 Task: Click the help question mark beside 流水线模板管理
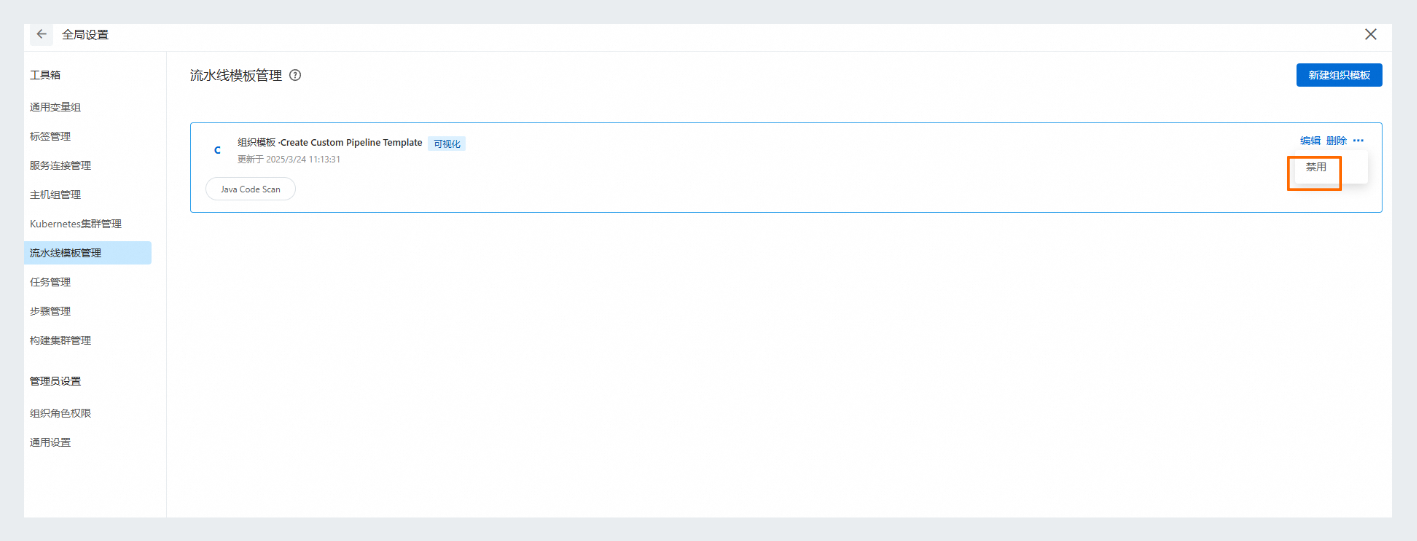click(x=296, y=75)
